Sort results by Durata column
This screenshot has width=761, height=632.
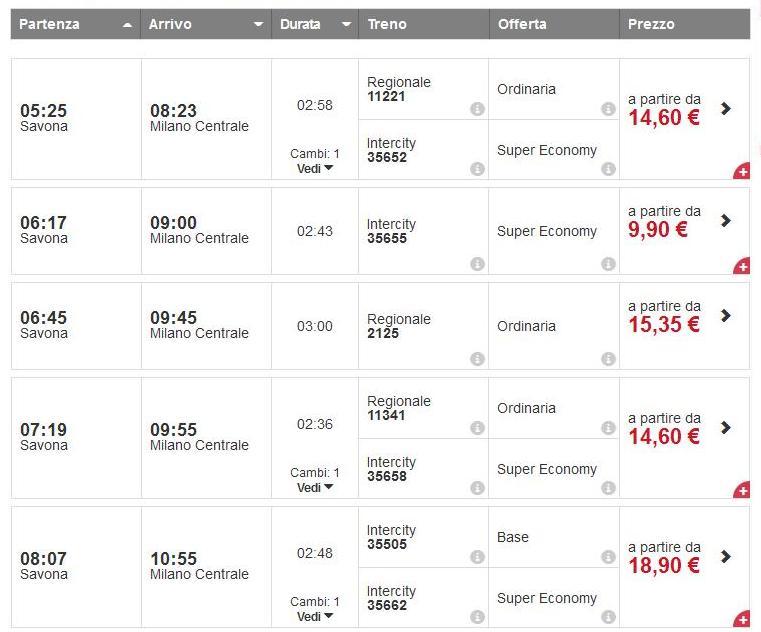click(314, 24)
